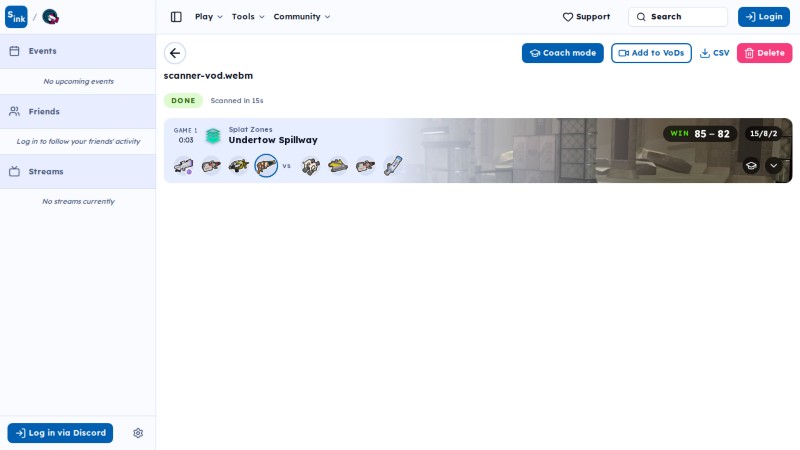800x450 pixels.
Task: Select the yellow-black weapon before the ringed one
Action: 238,166
